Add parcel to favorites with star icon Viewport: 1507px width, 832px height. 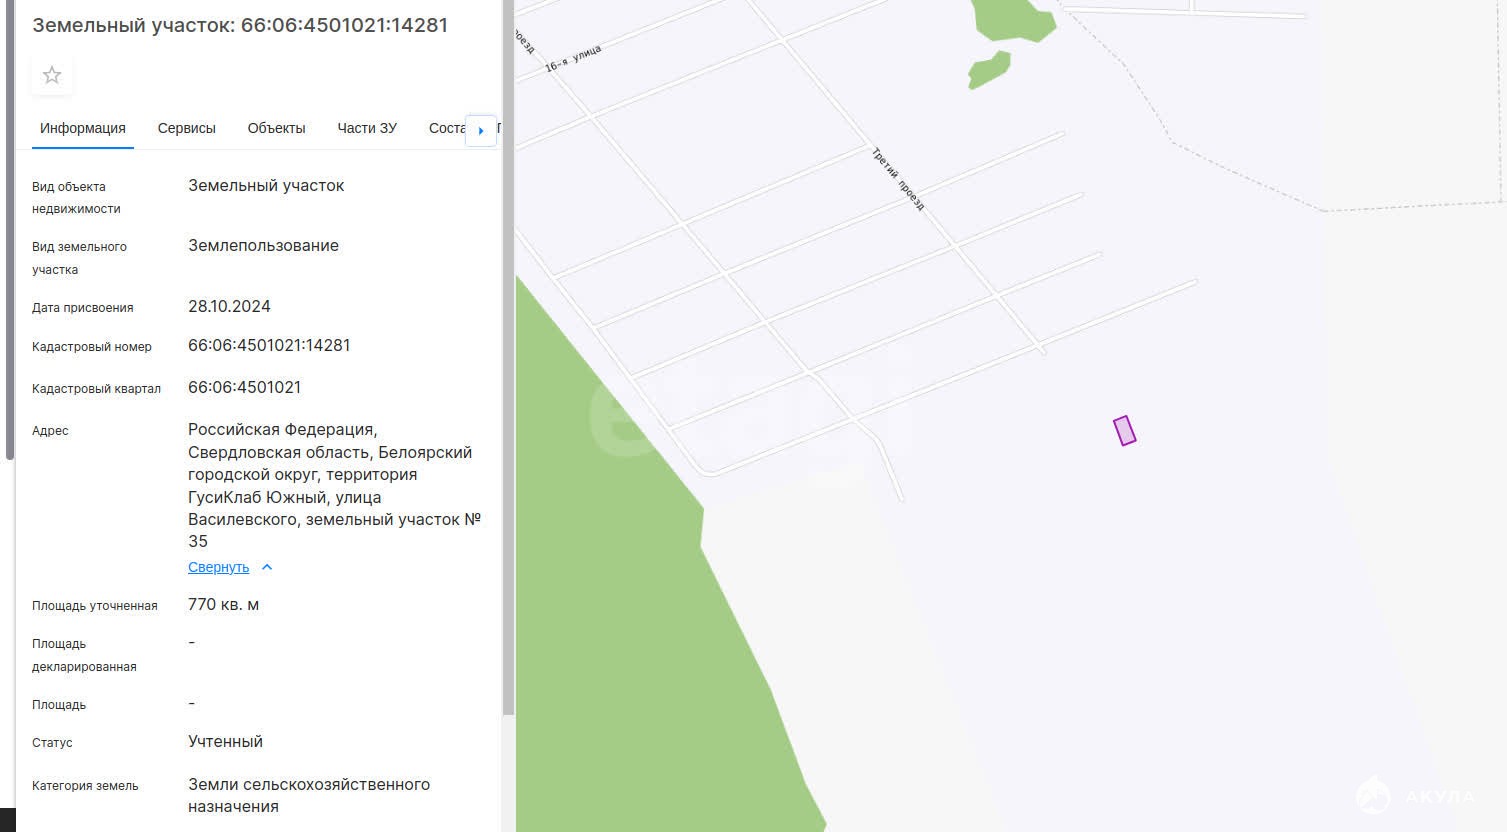[x=52, y=76]
